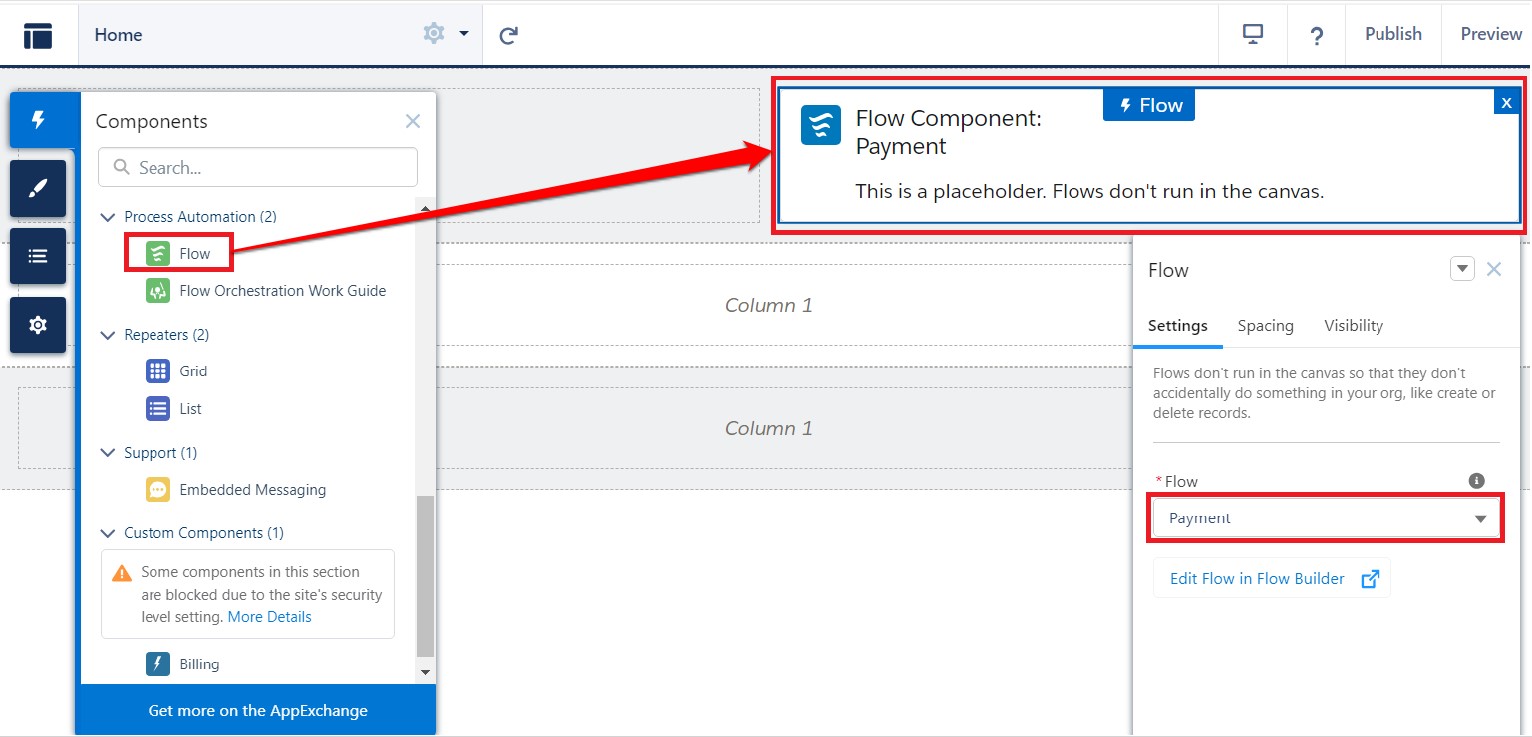Viewport: 1532px width, 737px height.
Task: Delete Flow component with x button
Action: 1507,102
